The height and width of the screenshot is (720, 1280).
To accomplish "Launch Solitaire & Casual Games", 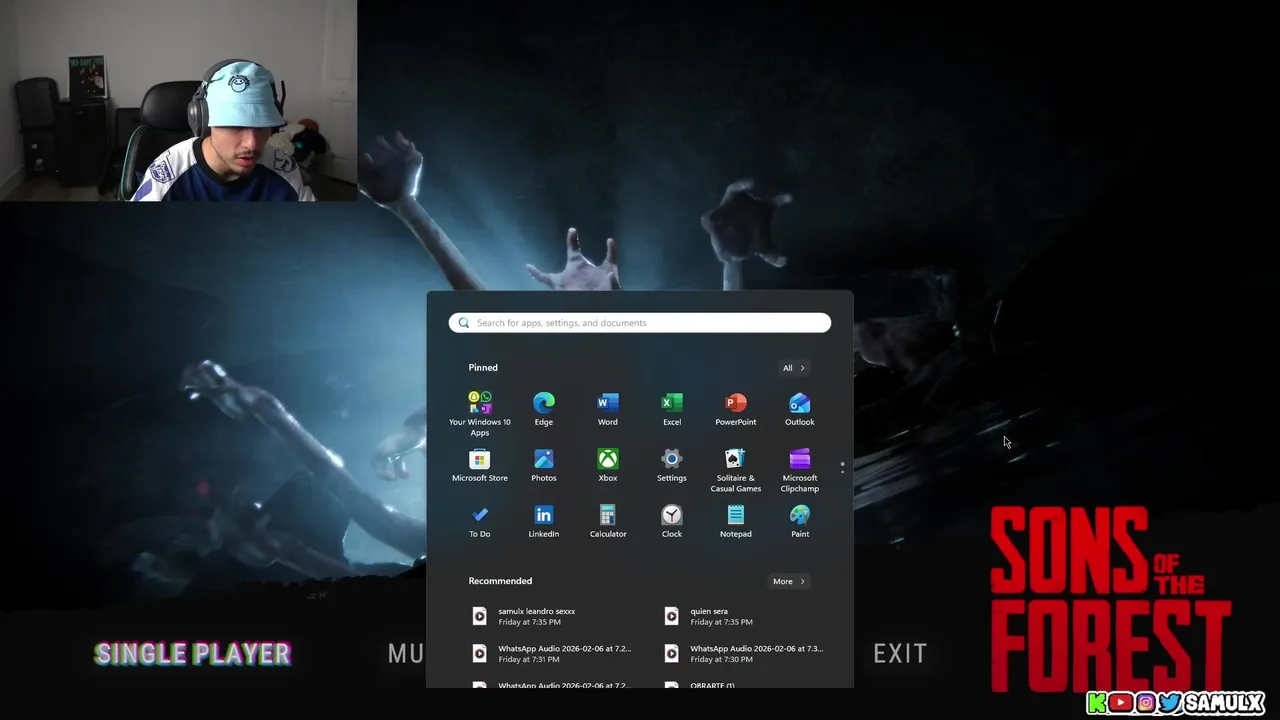I will click(736, 470).
